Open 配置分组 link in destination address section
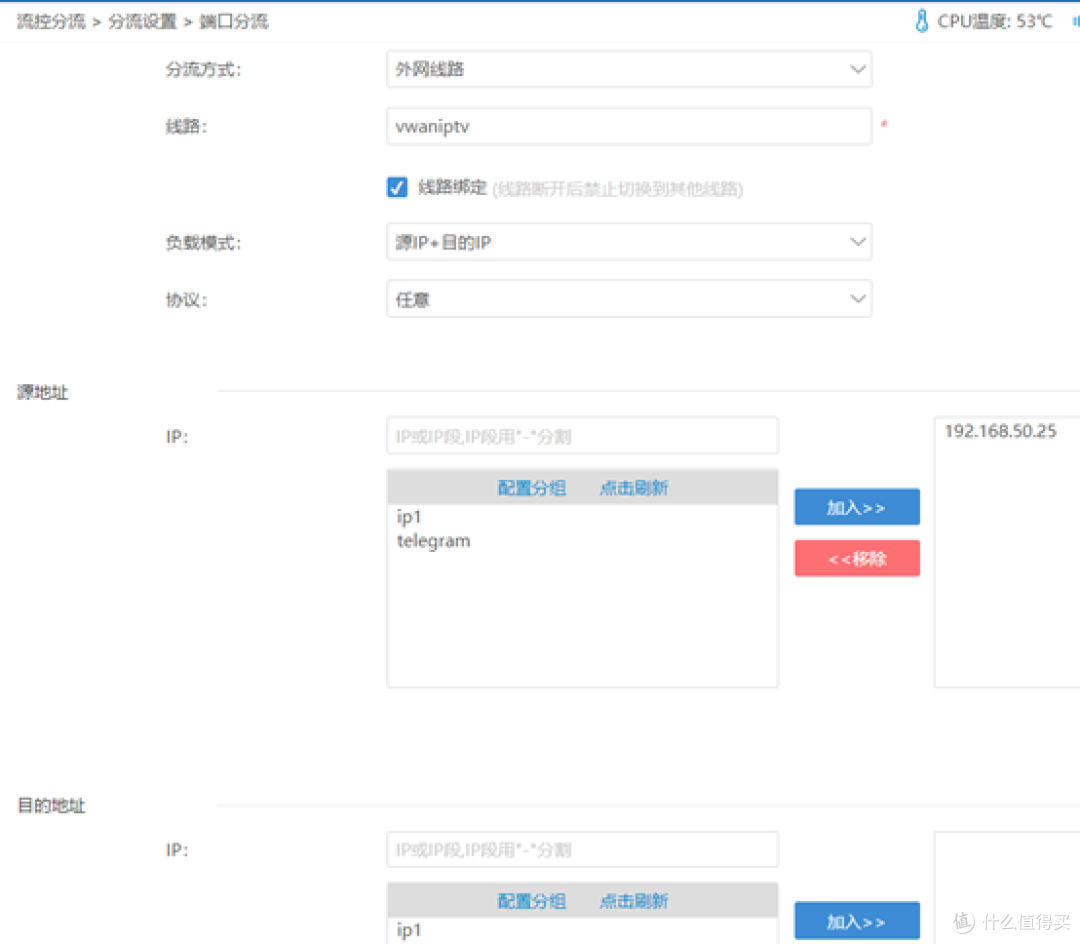 [x=531, y=901]
